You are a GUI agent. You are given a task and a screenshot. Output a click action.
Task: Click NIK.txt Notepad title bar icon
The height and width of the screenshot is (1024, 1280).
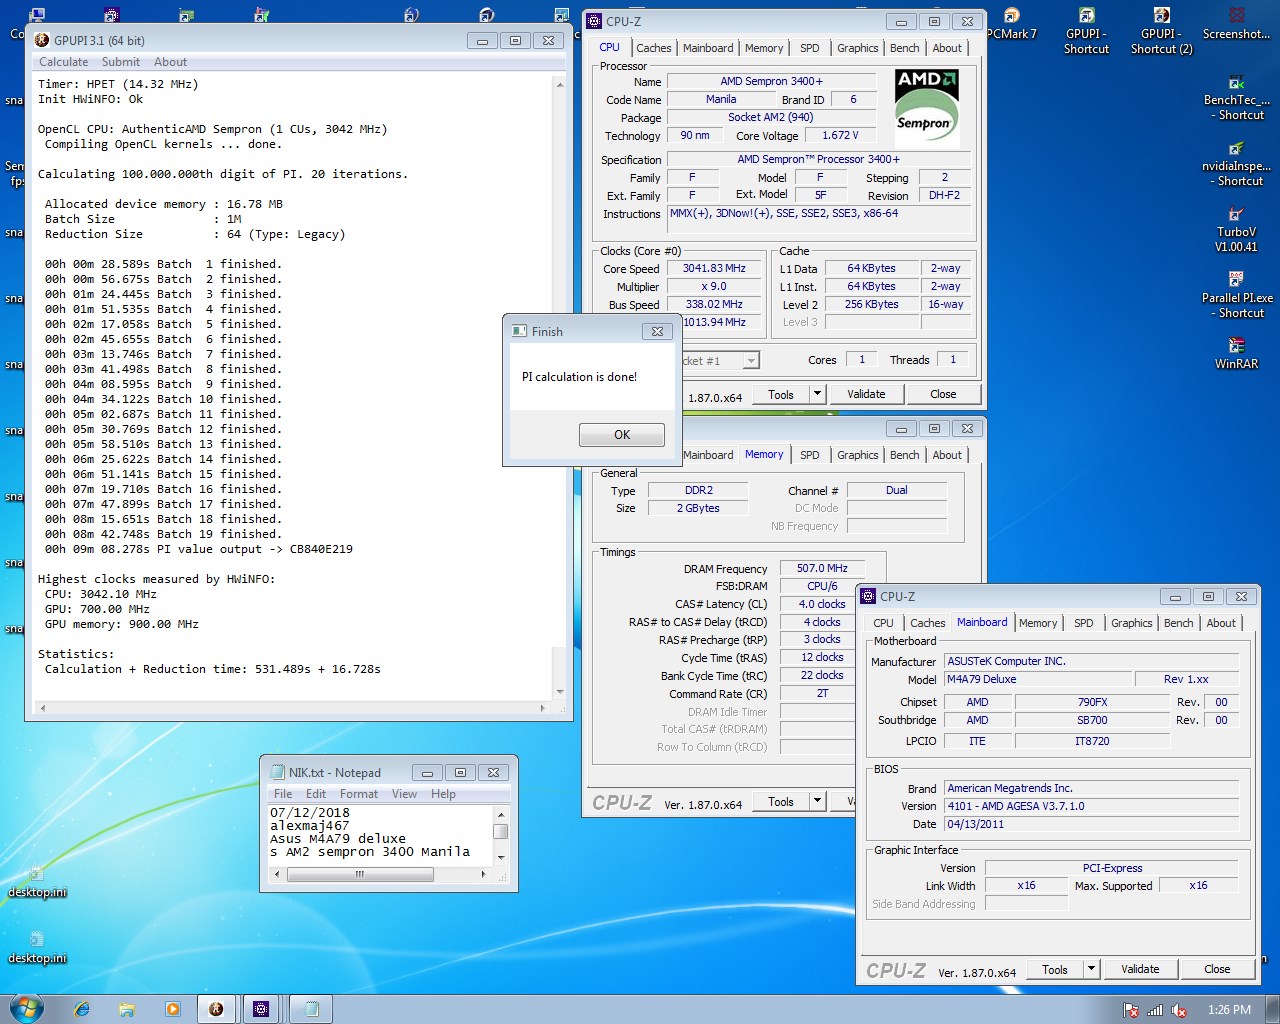(277, 772)
